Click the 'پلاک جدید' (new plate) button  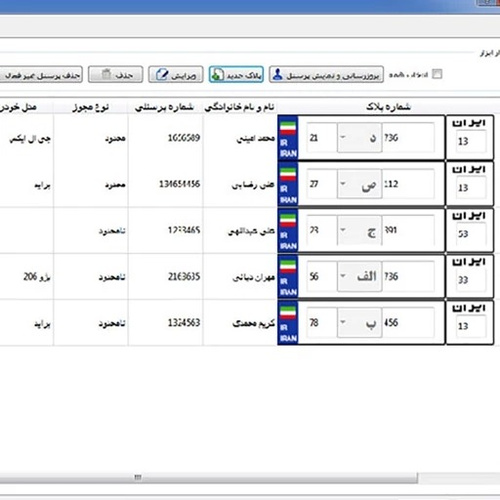coord(236,74)
